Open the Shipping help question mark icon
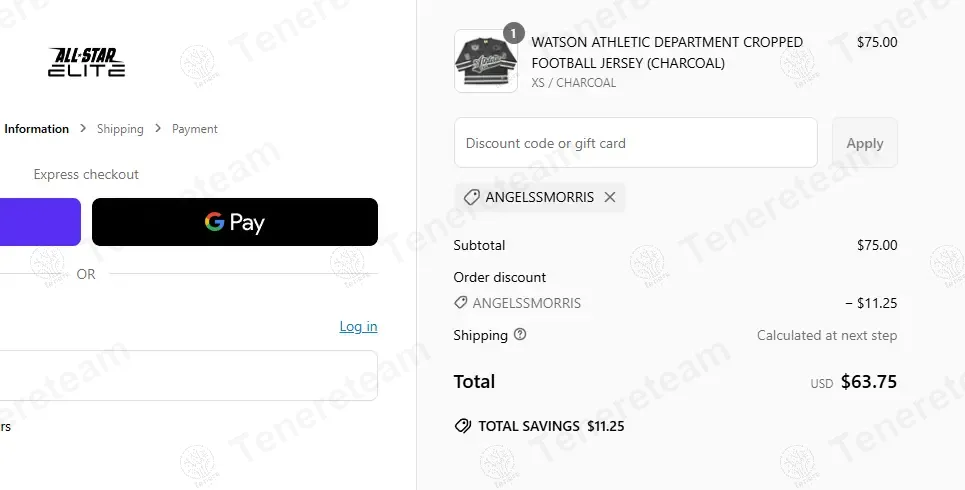965x490 pixels. 520,335
